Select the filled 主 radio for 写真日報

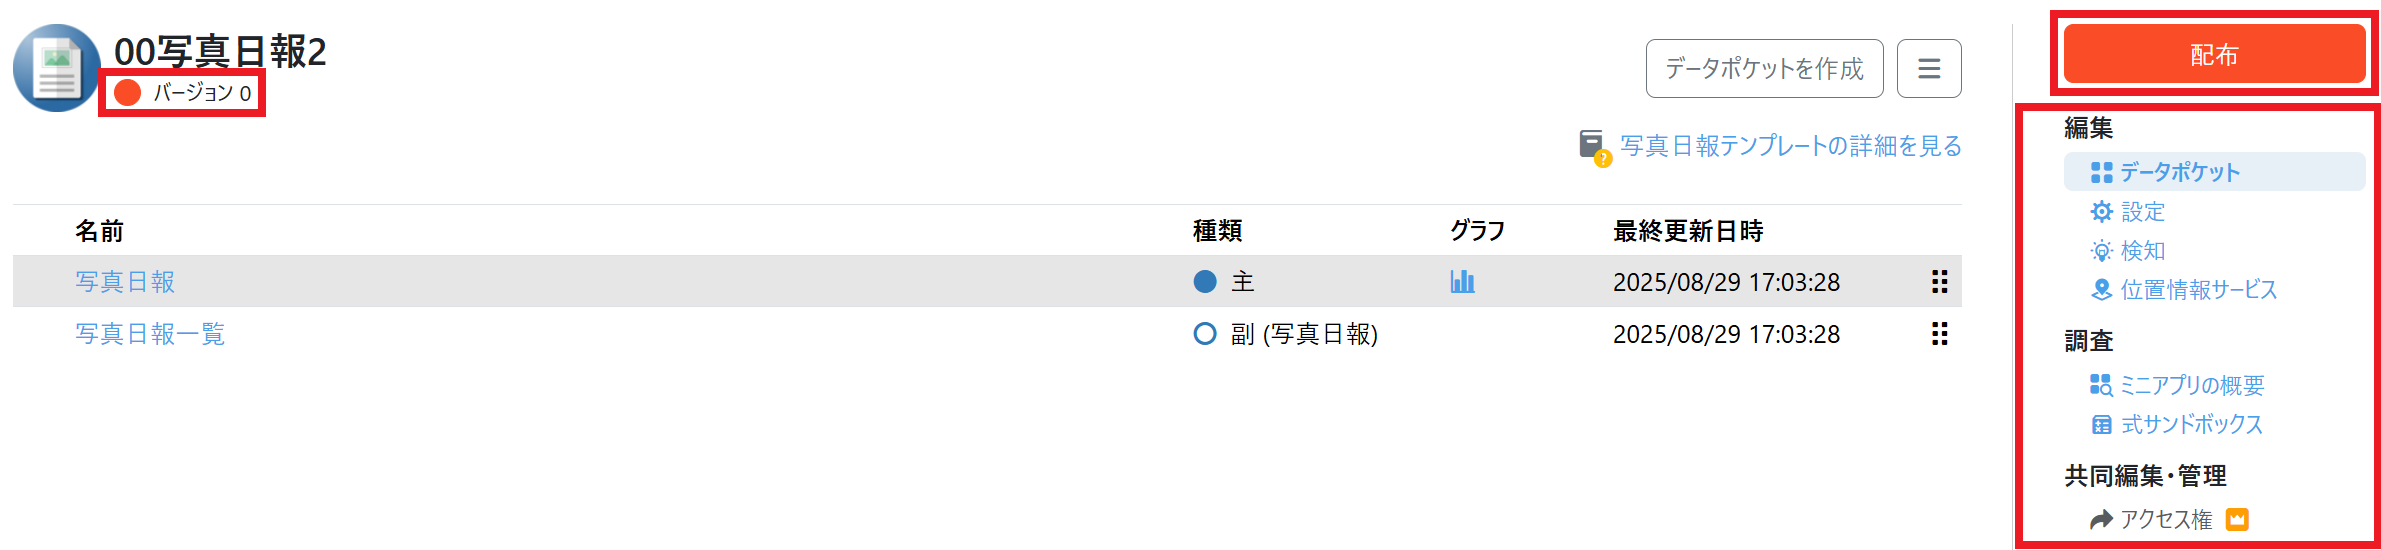[x=1205, y=282]
